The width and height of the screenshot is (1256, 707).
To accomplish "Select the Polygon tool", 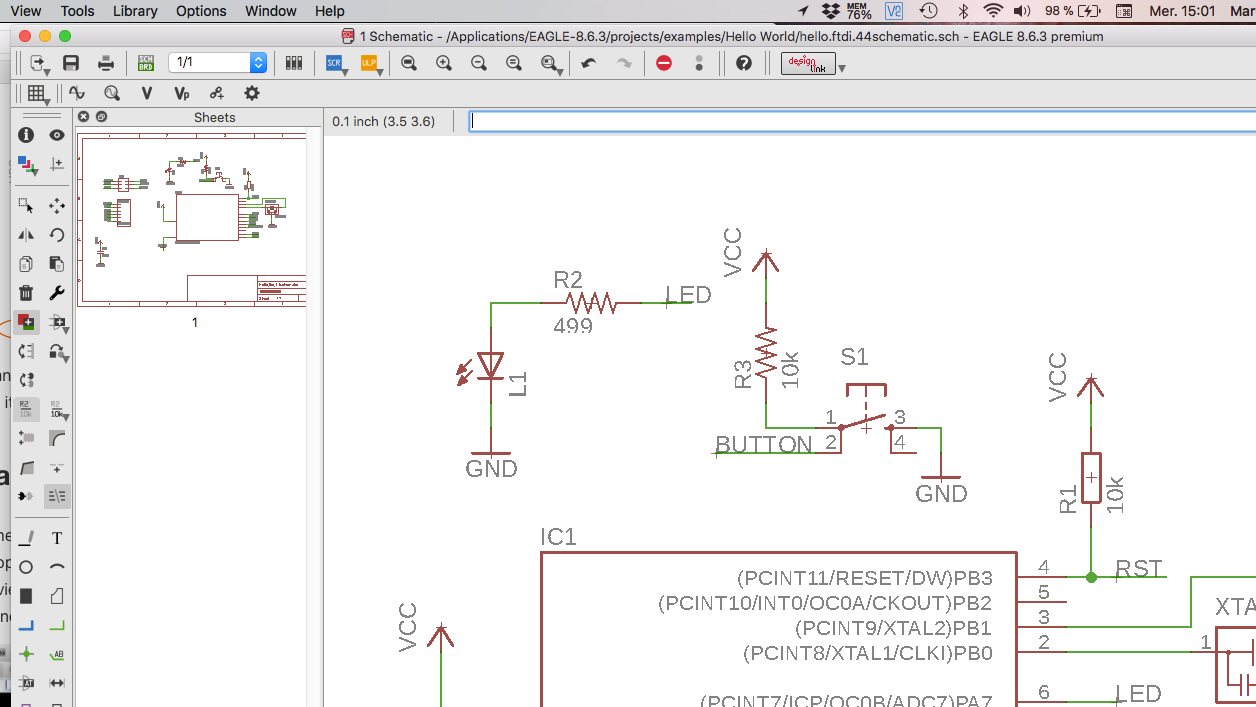I will click(57, 596).
